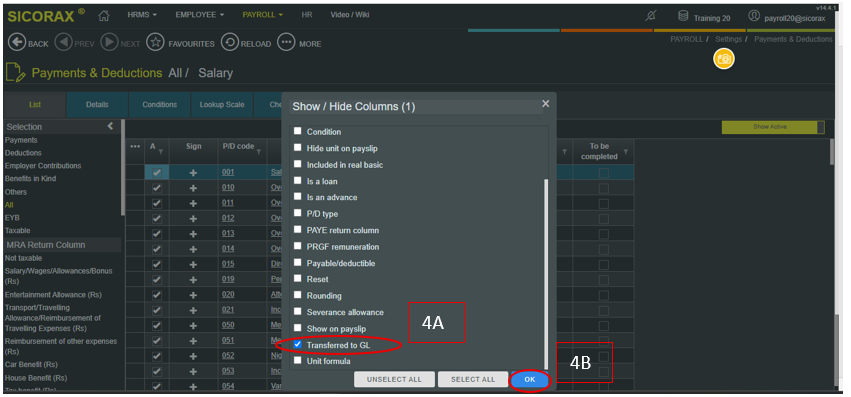Tick the Is an advance checkbox
Screen dimensions: 851x397
pos(297,197)
